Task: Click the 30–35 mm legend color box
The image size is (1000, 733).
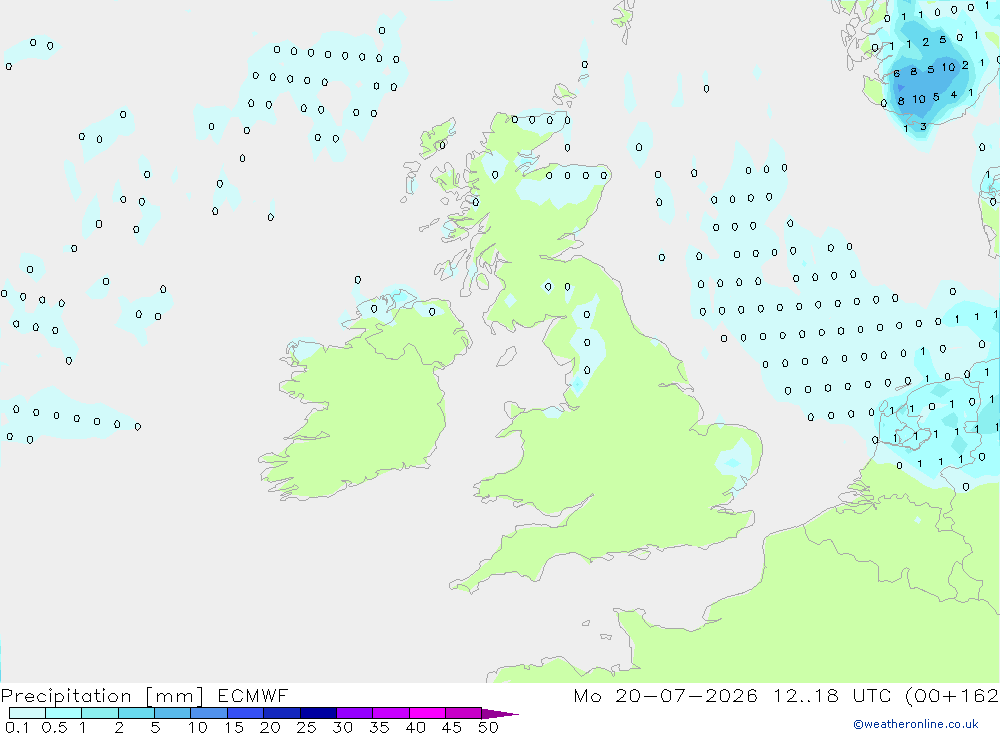Action: tap(354, 713)
